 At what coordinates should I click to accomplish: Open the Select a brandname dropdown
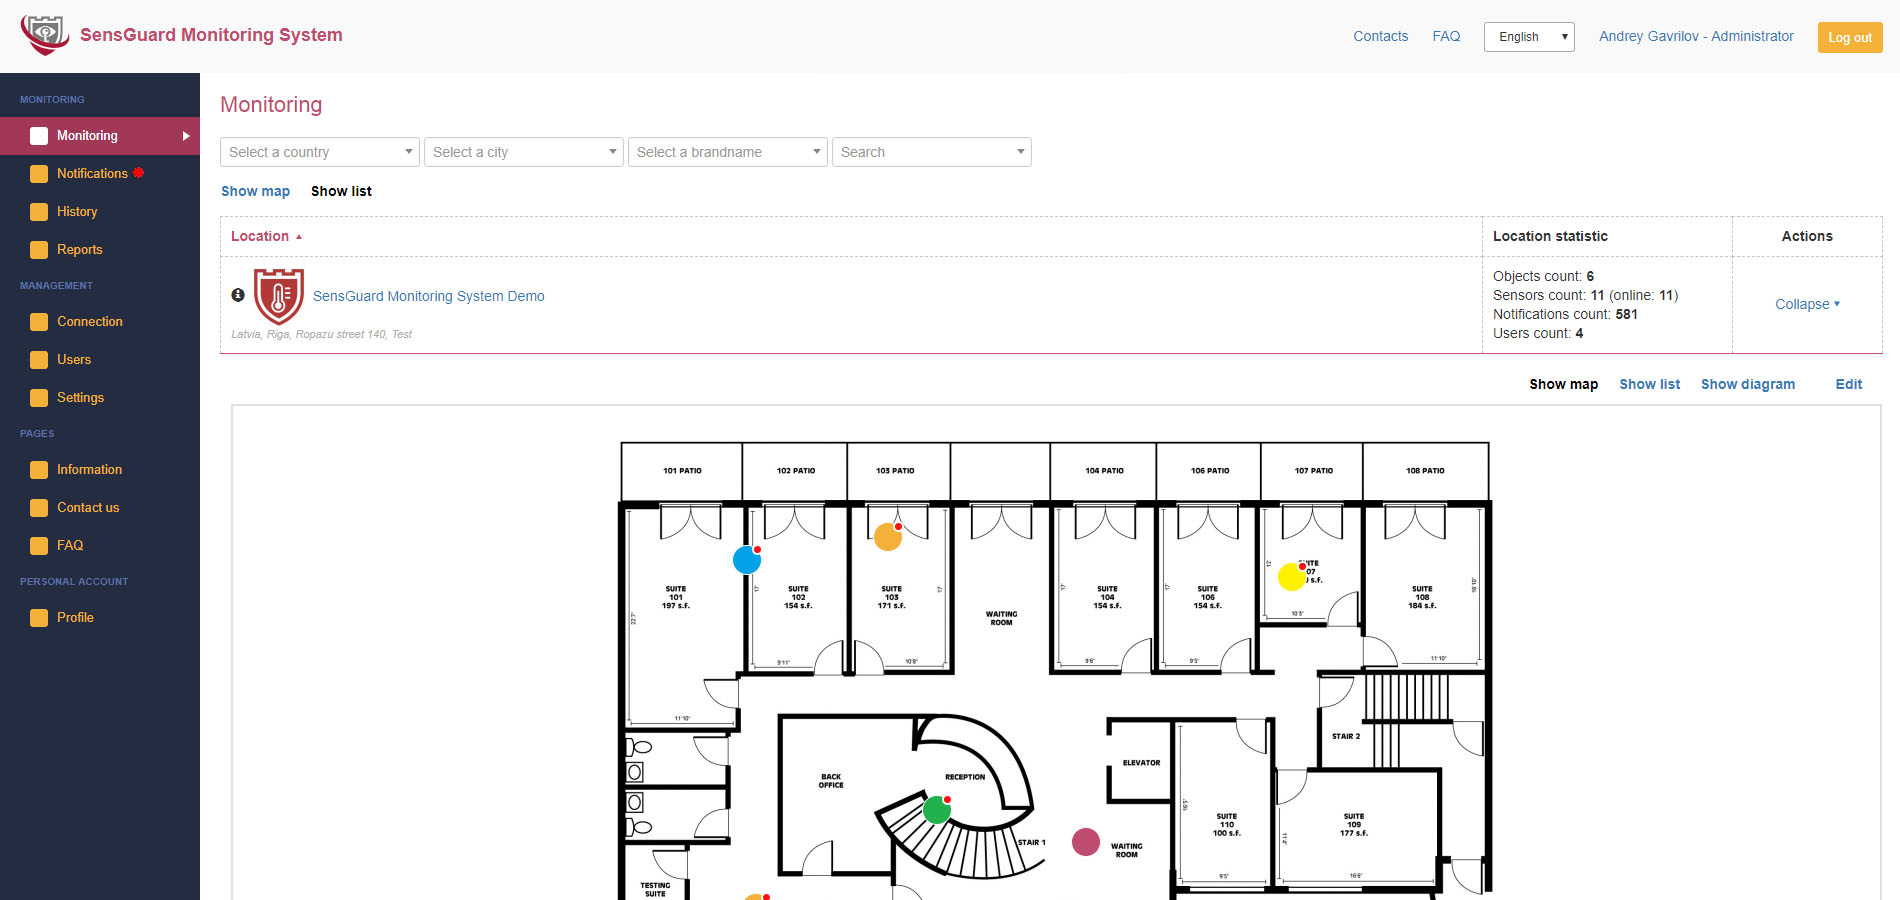point(727,151)
